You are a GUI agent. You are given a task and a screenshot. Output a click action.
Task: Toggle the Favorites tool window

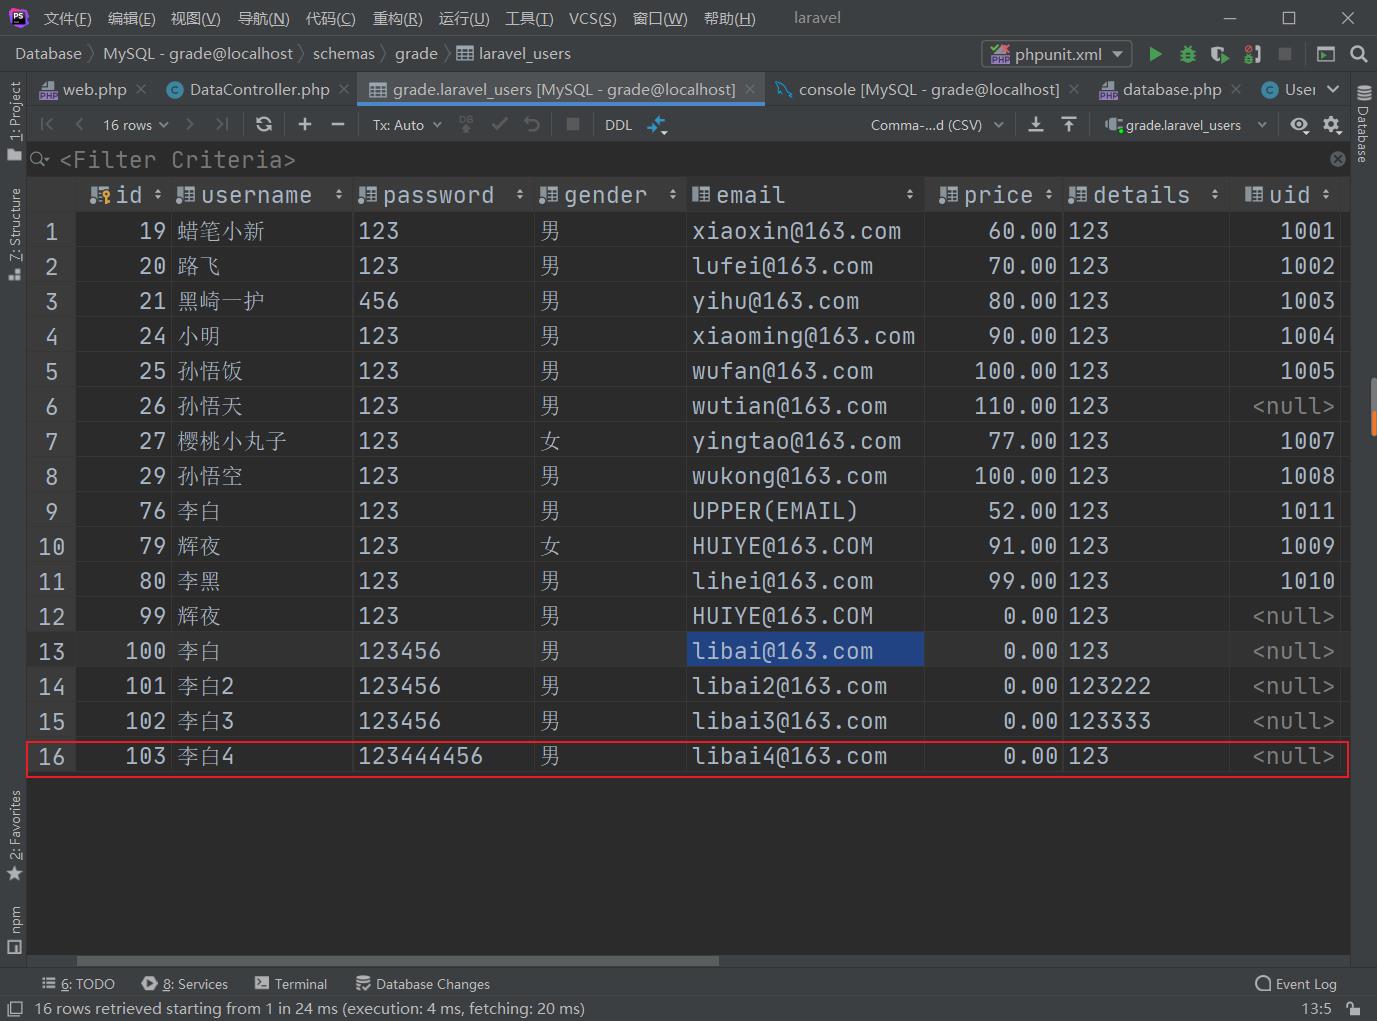coord(14,835)
